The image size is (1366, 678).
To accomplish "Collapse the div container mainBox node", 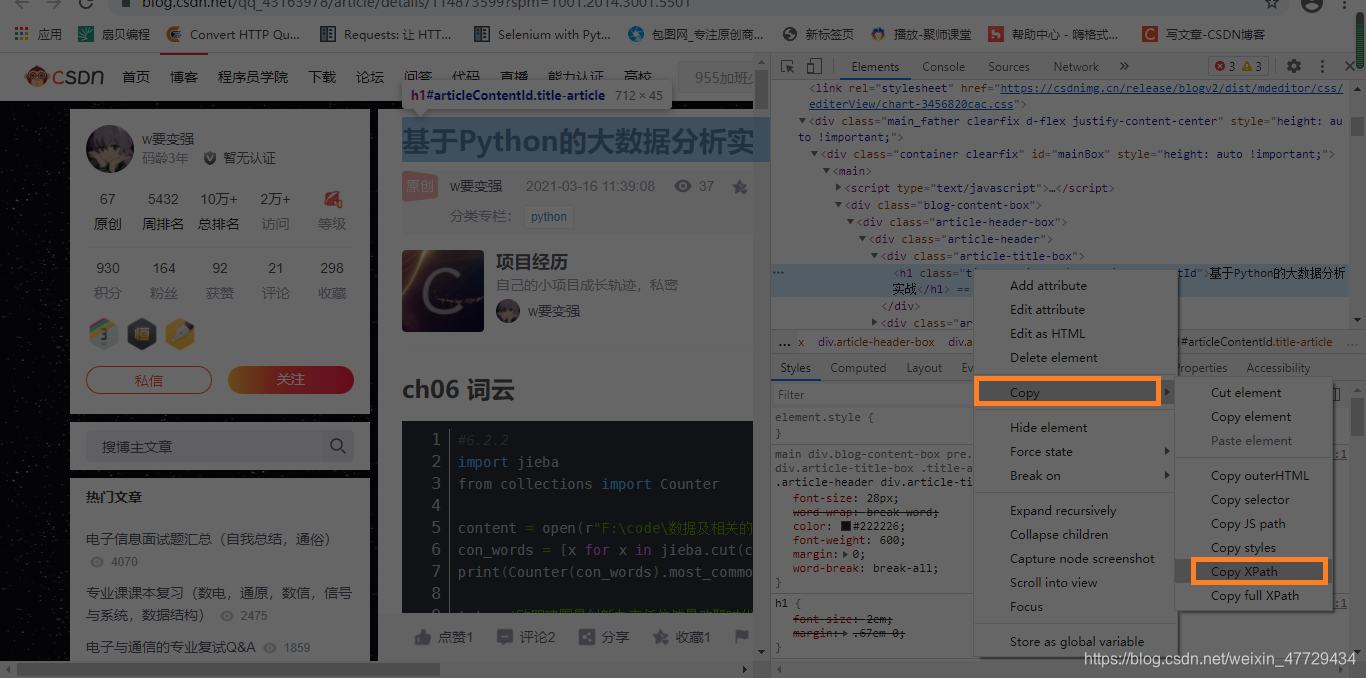I will tap(814, 154).
